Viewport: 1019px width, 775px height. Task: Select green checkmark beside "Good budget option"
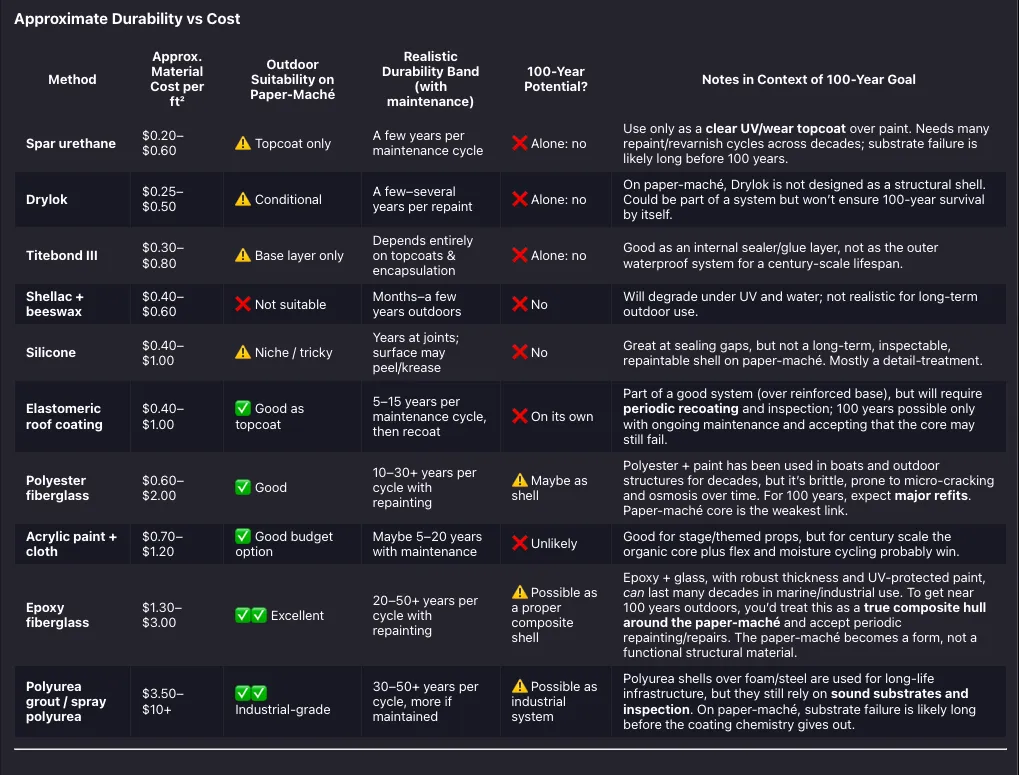click(243, 537)
